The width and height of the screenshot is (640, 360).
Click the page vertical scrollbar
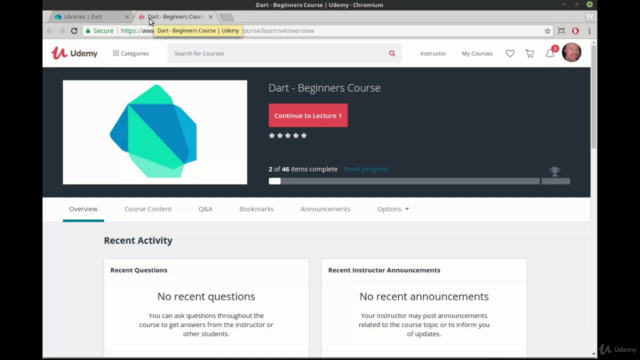594,98
